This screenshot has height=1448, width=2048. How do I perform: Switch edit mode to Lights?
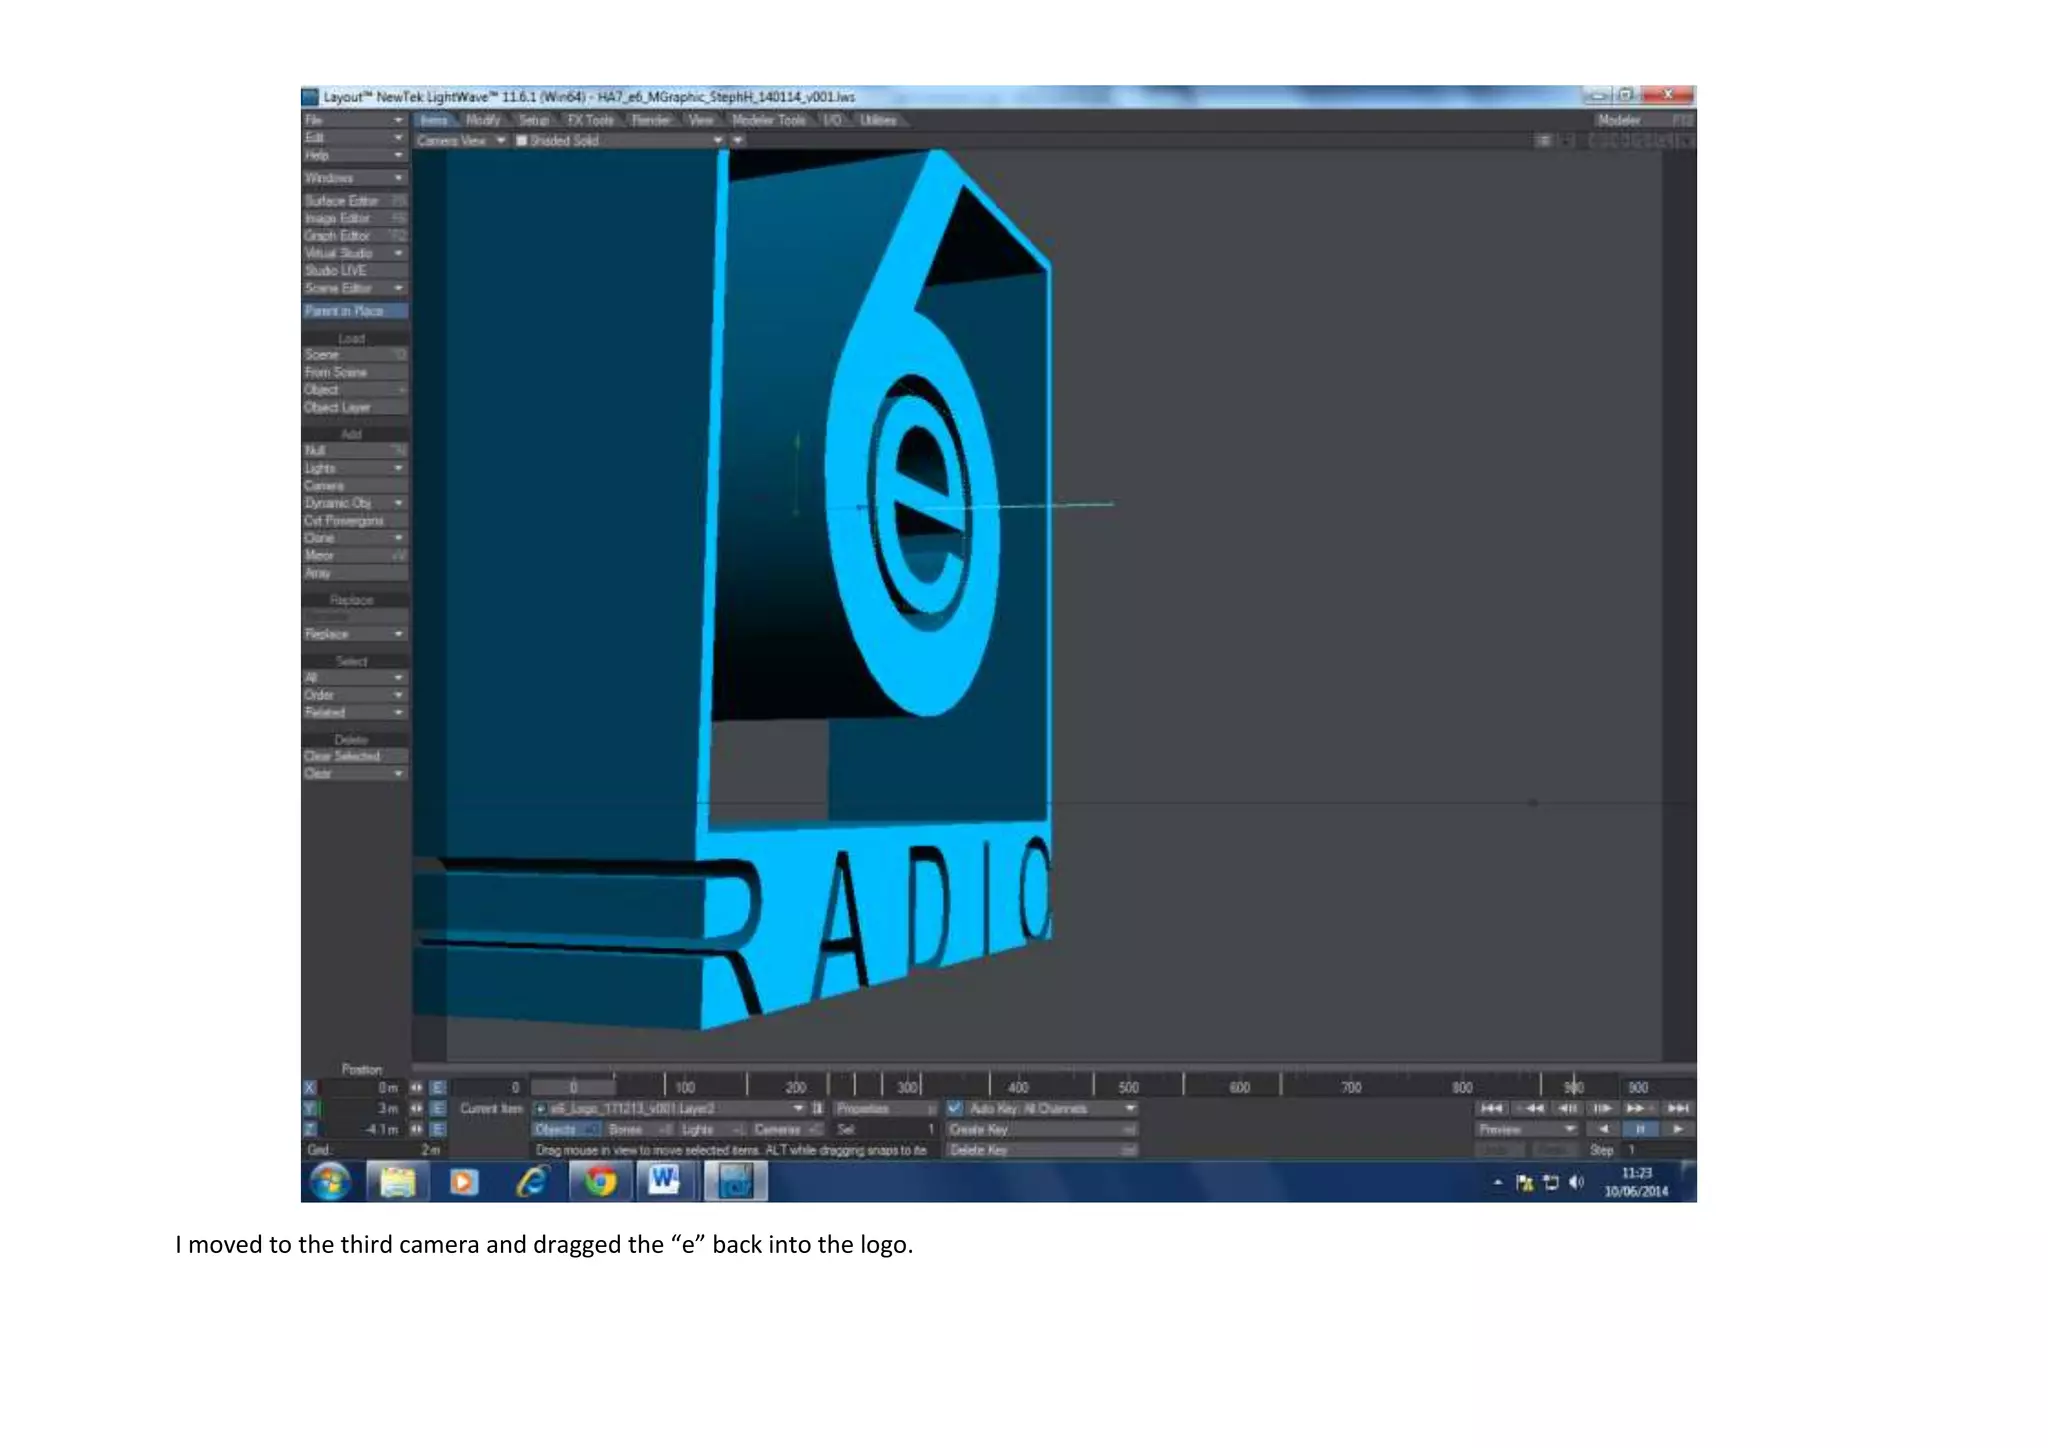tap(711, 1129)
